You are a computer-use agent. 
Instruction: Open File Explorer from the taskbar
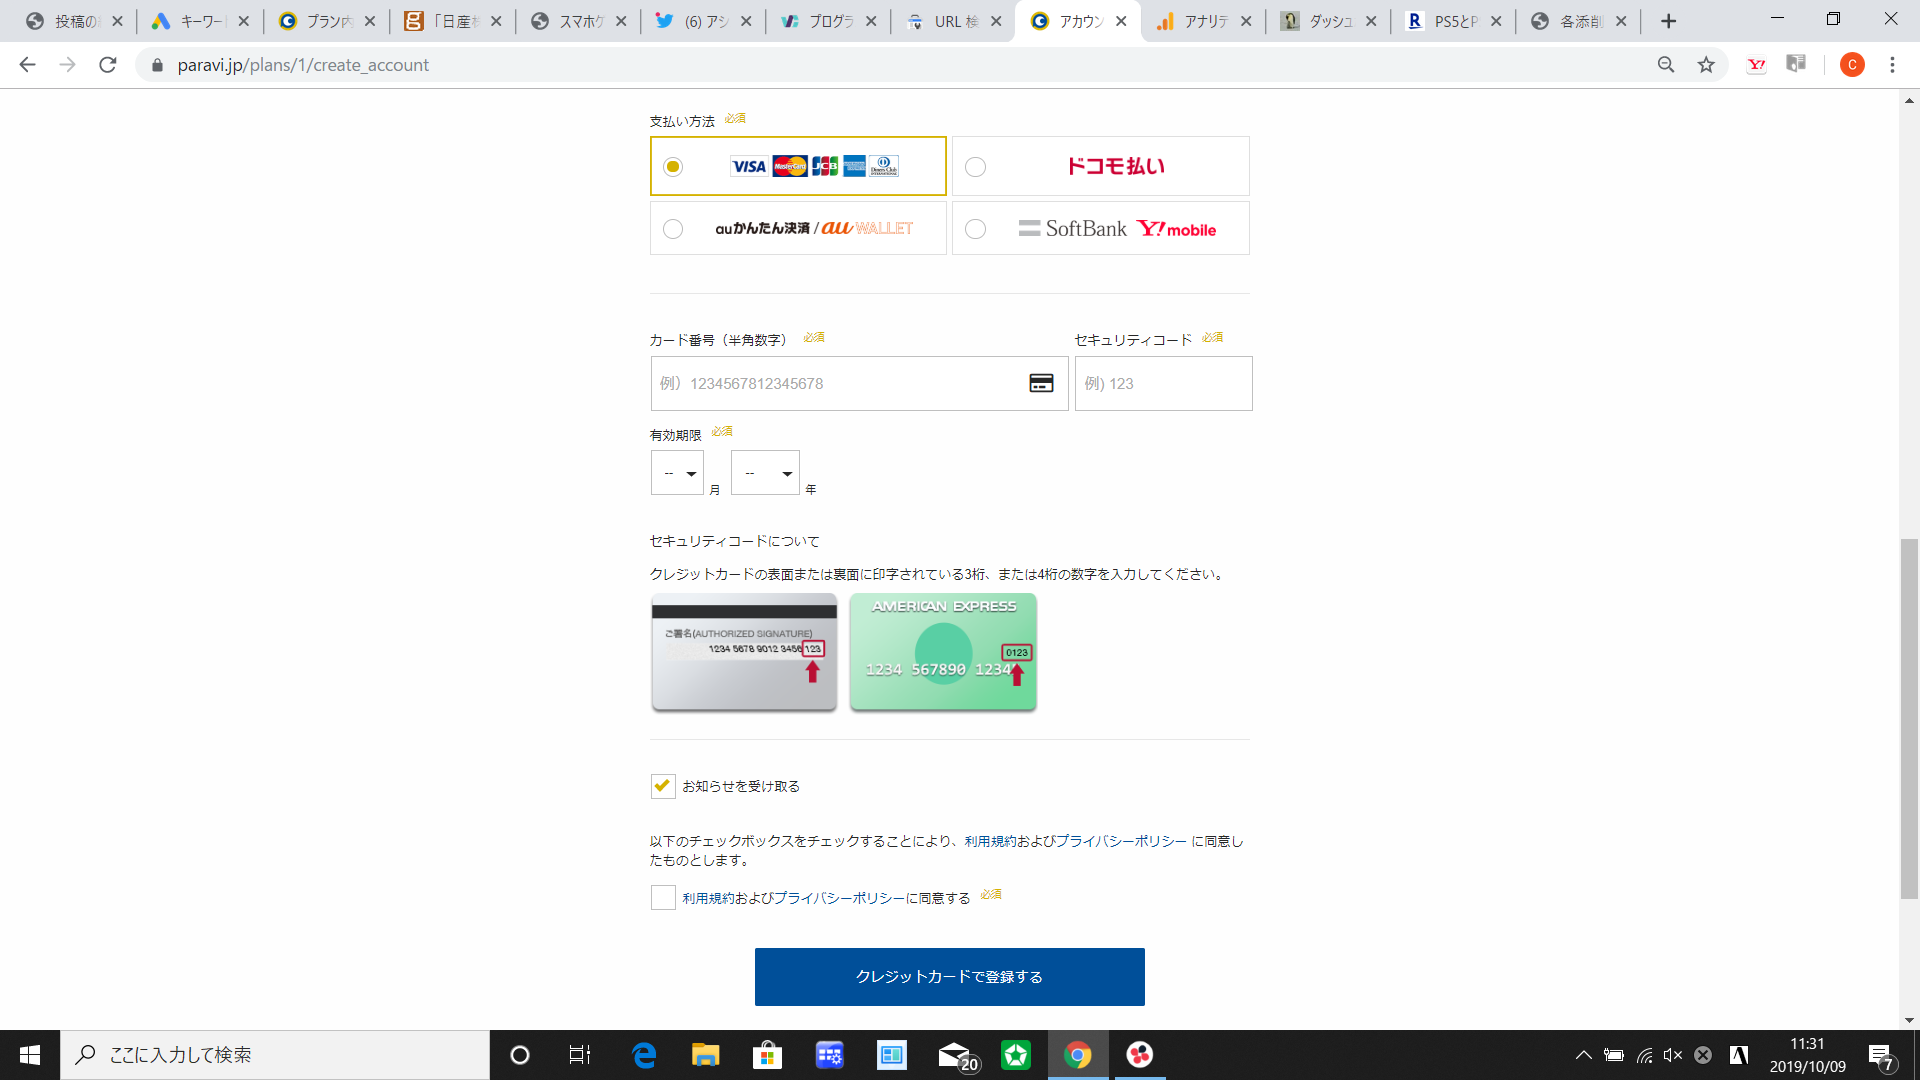click(x=706, y=1055)
